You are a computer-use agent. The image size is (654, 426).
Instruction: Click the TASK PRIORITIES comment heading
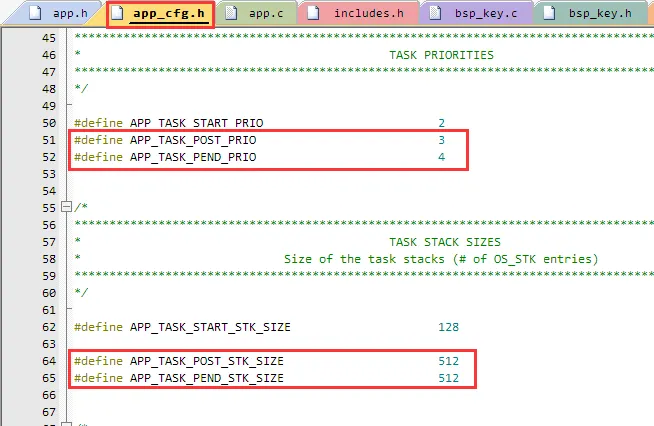[441, 54]
